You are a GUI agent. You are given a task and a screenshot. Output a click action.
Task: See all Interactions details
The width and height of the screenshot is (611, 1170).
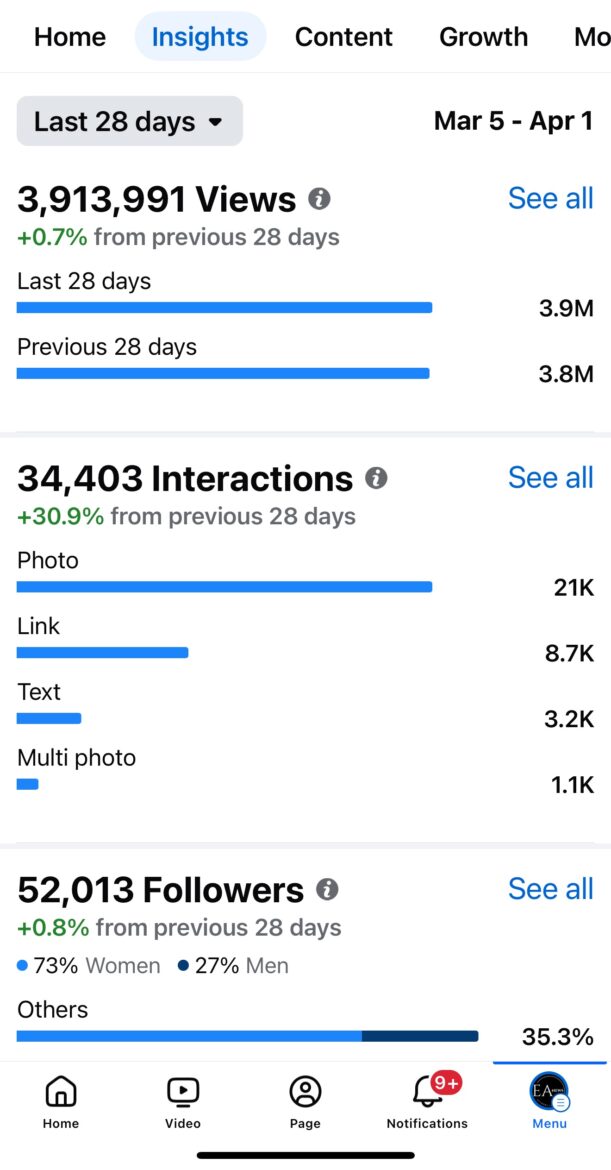coord(550,477)
